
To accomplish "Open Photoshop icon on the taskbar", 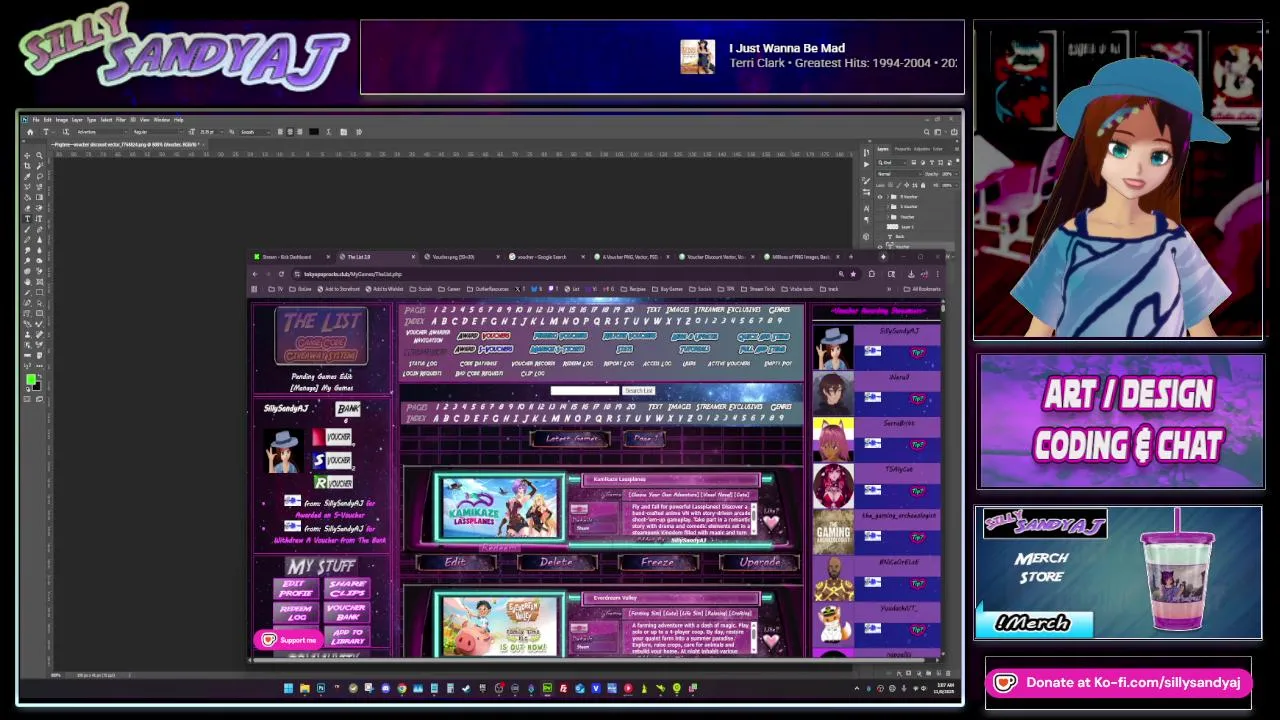I will coord(321,688).
